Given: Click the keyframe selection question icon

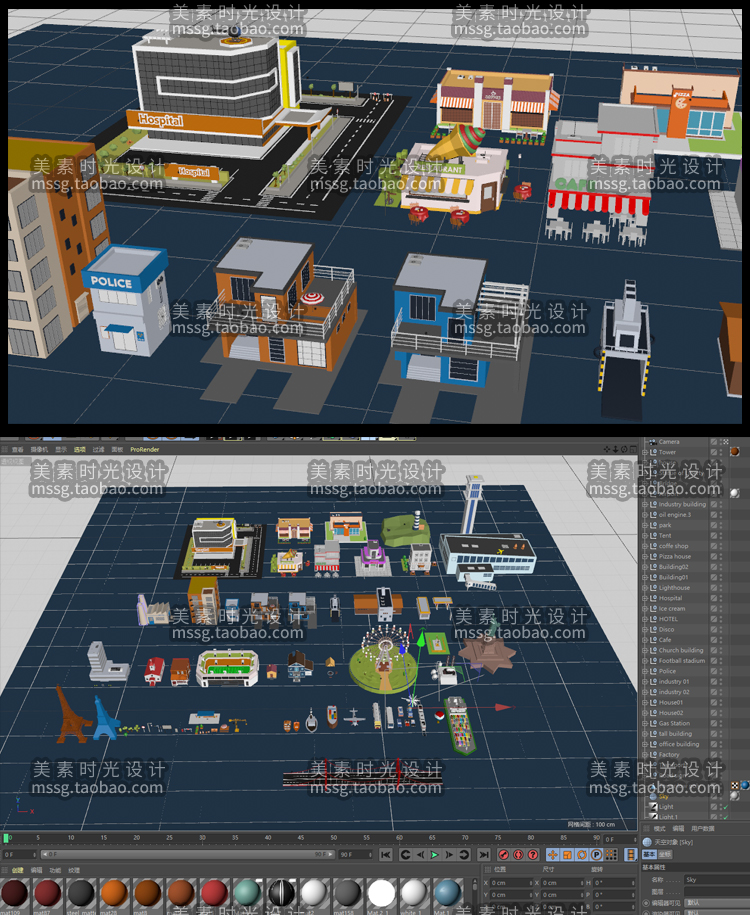Looking at the screenshot, I should point(533,854).
